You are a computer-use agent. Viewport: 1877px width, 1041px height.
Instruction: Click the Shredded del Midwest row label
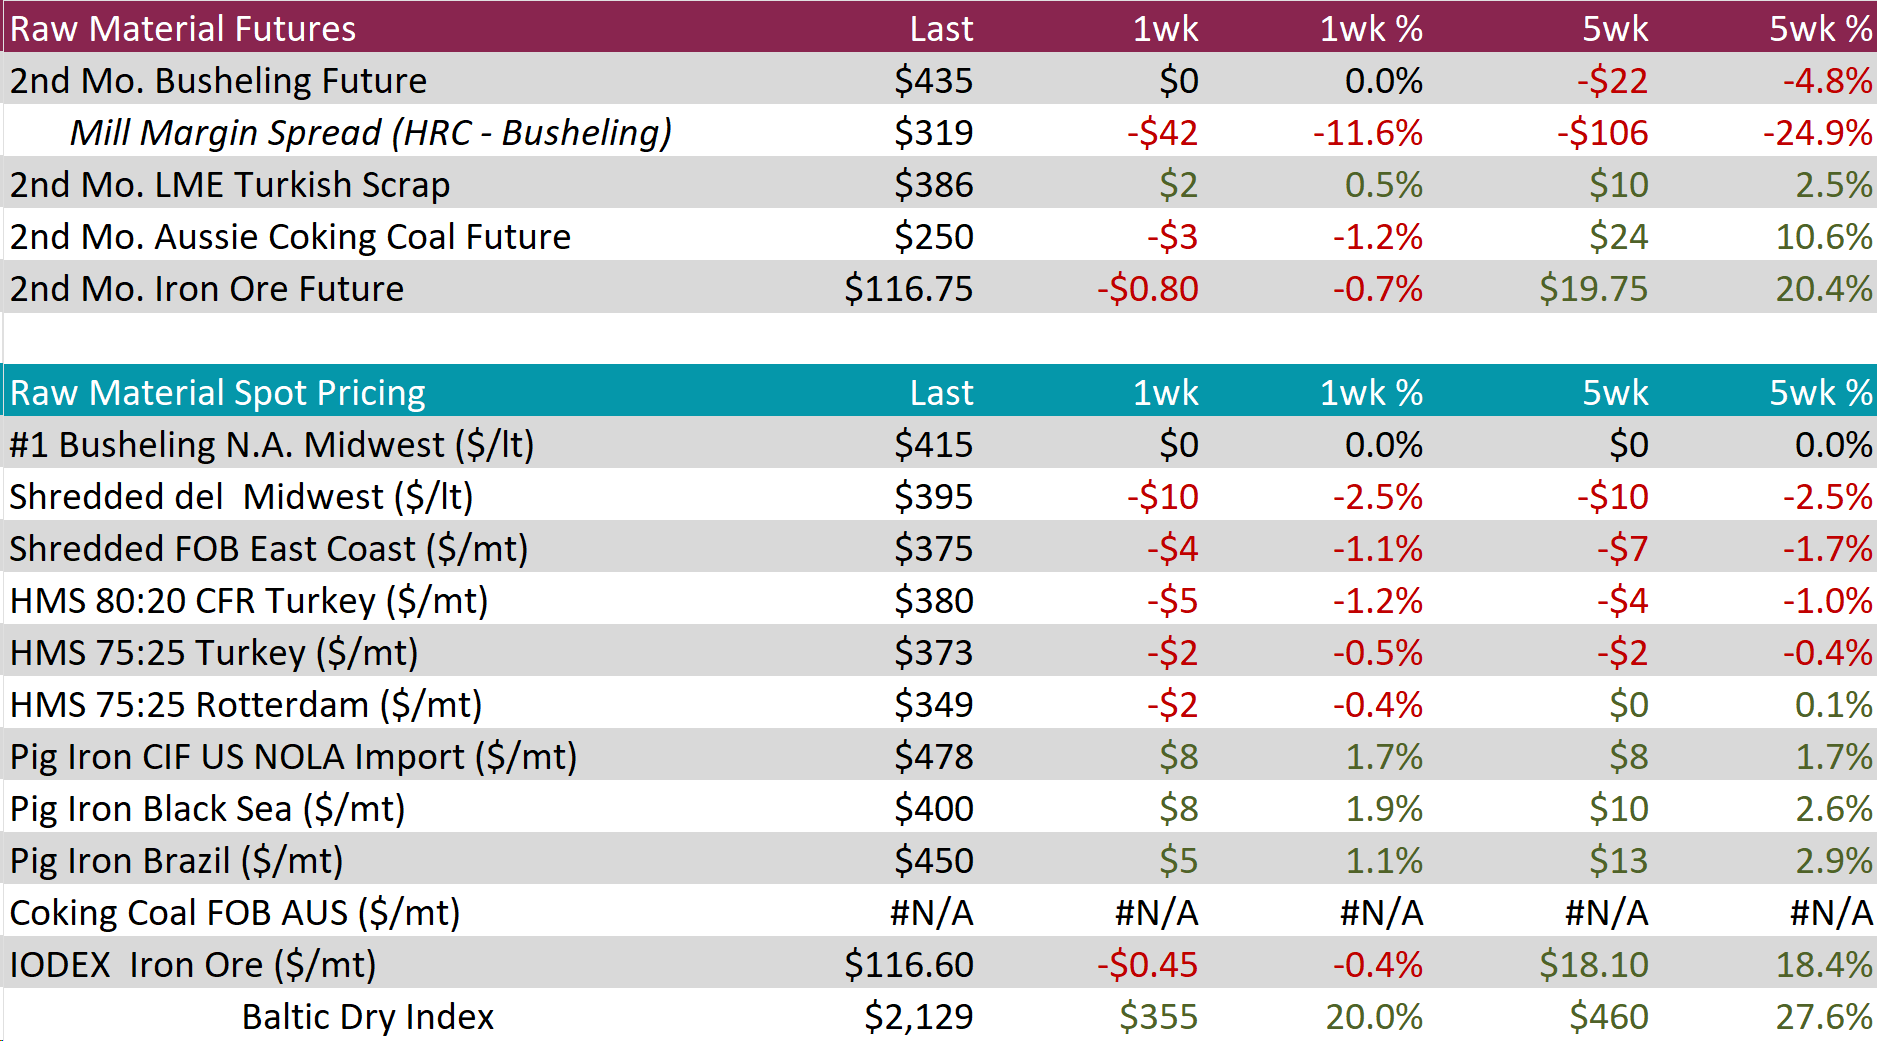click(241, 497)
